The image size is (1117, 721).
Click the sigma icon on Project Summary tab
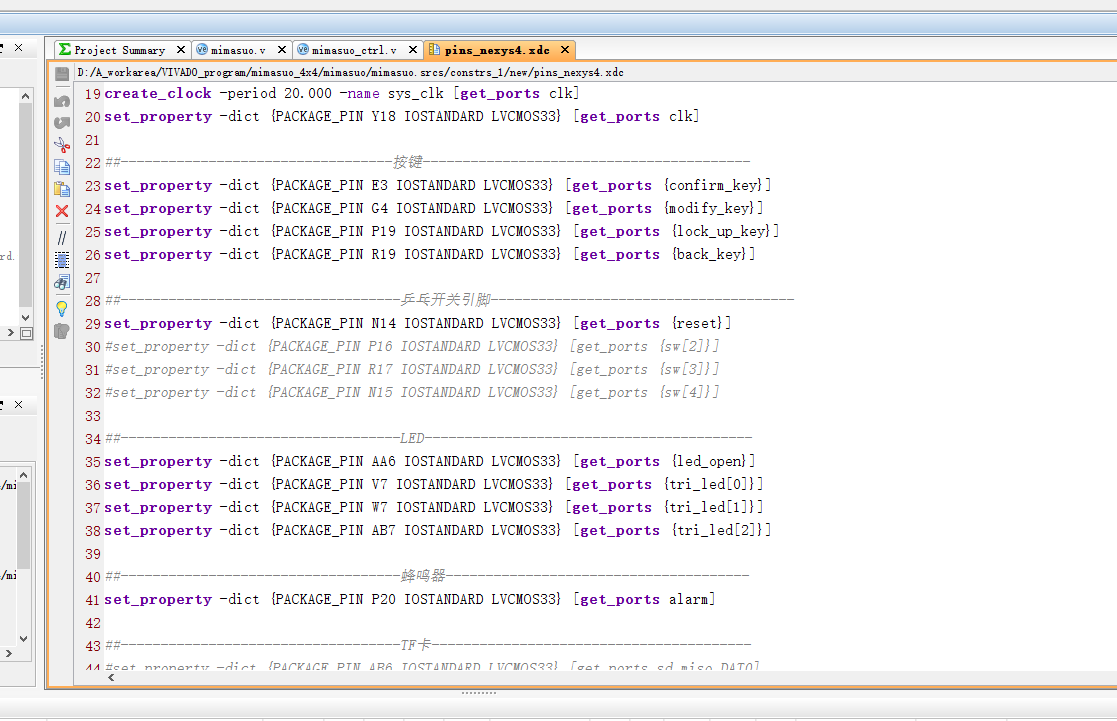click(x=66, y=49)
